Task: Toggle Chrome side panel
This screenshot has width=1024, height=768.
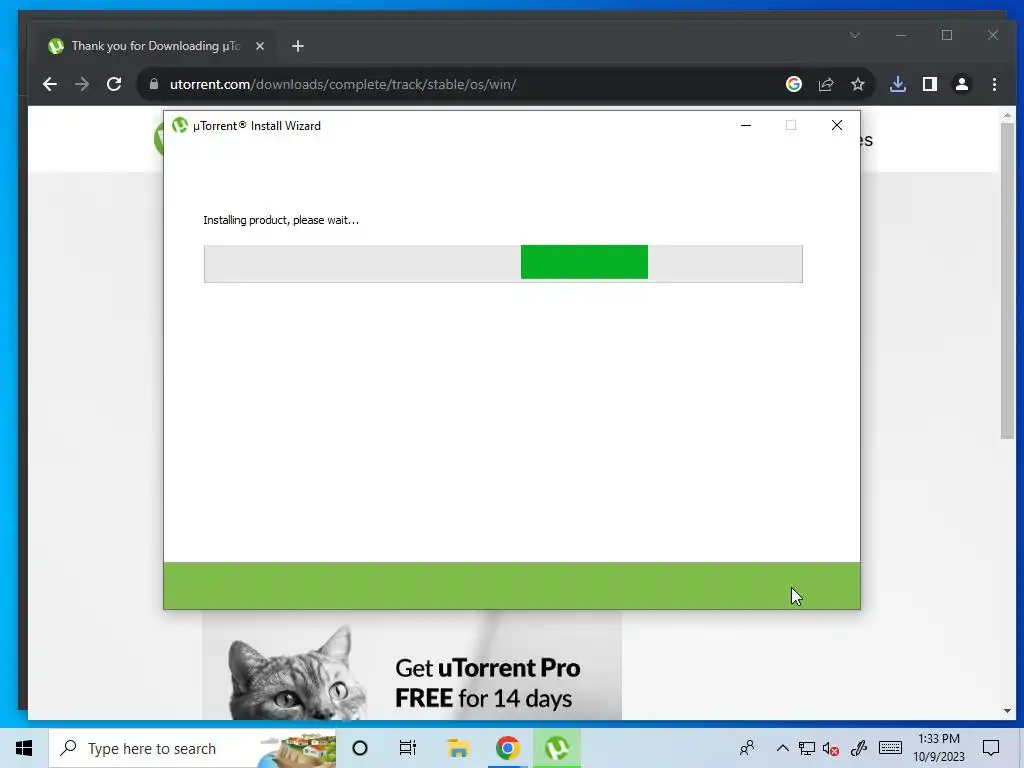Action: coord(930,84)
